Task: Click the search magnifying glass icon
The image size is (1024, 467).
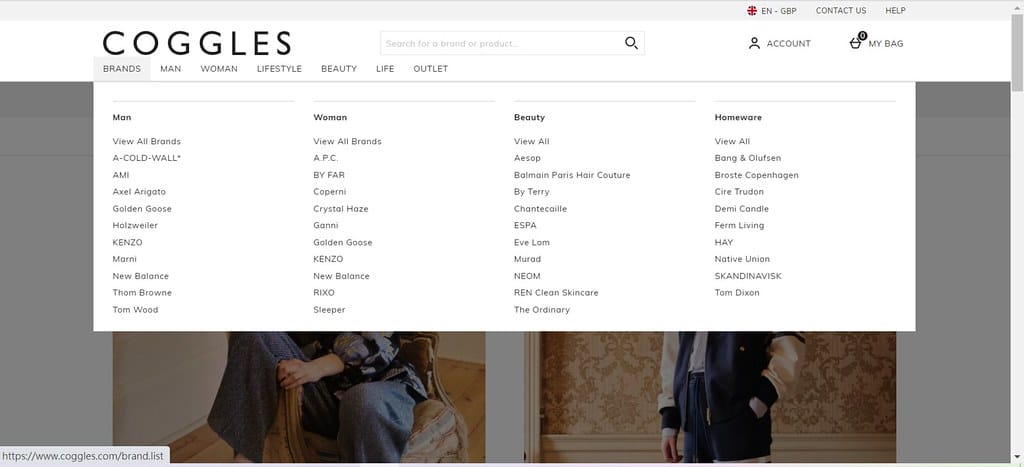Action: pos(631,43)
